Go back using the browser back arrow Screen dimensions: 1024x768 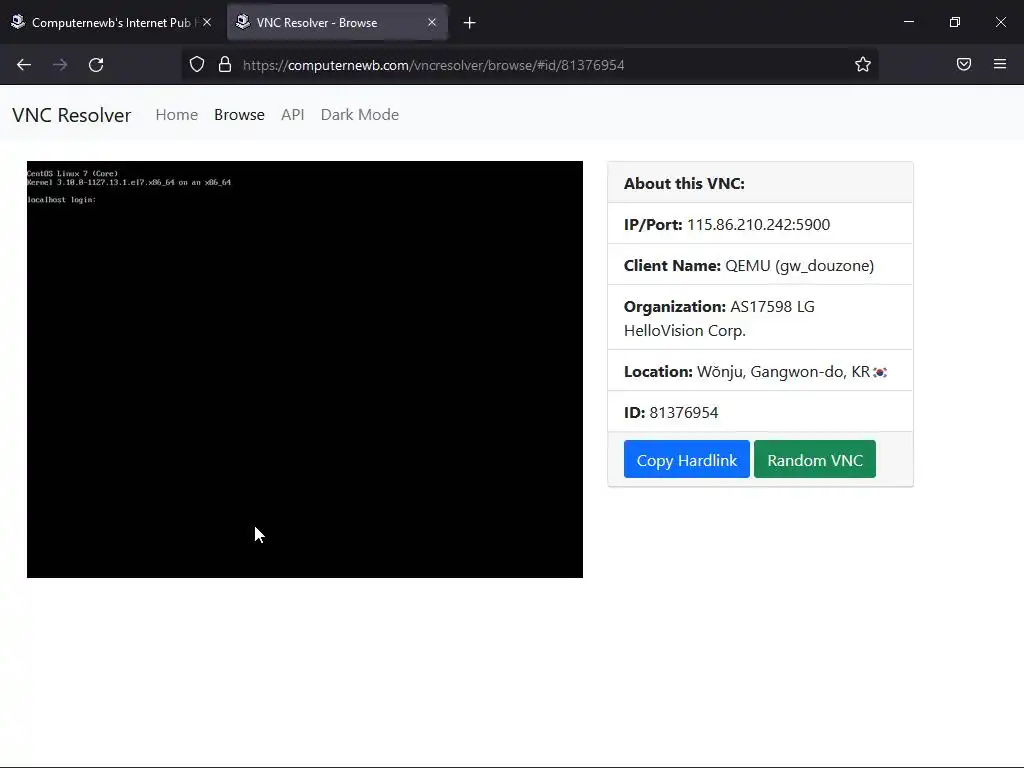pos(24,65)
